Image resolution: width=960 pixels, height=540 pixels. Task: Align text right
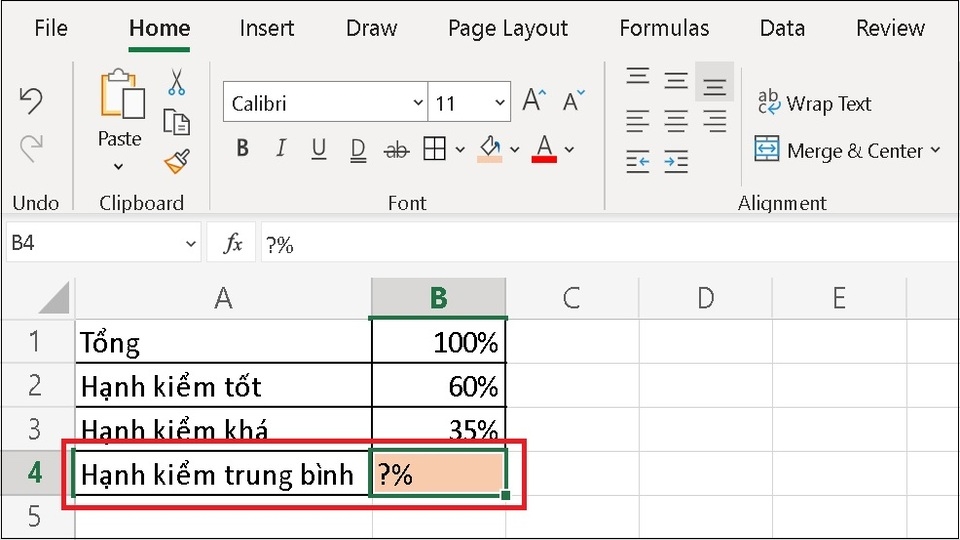(714, 121)
